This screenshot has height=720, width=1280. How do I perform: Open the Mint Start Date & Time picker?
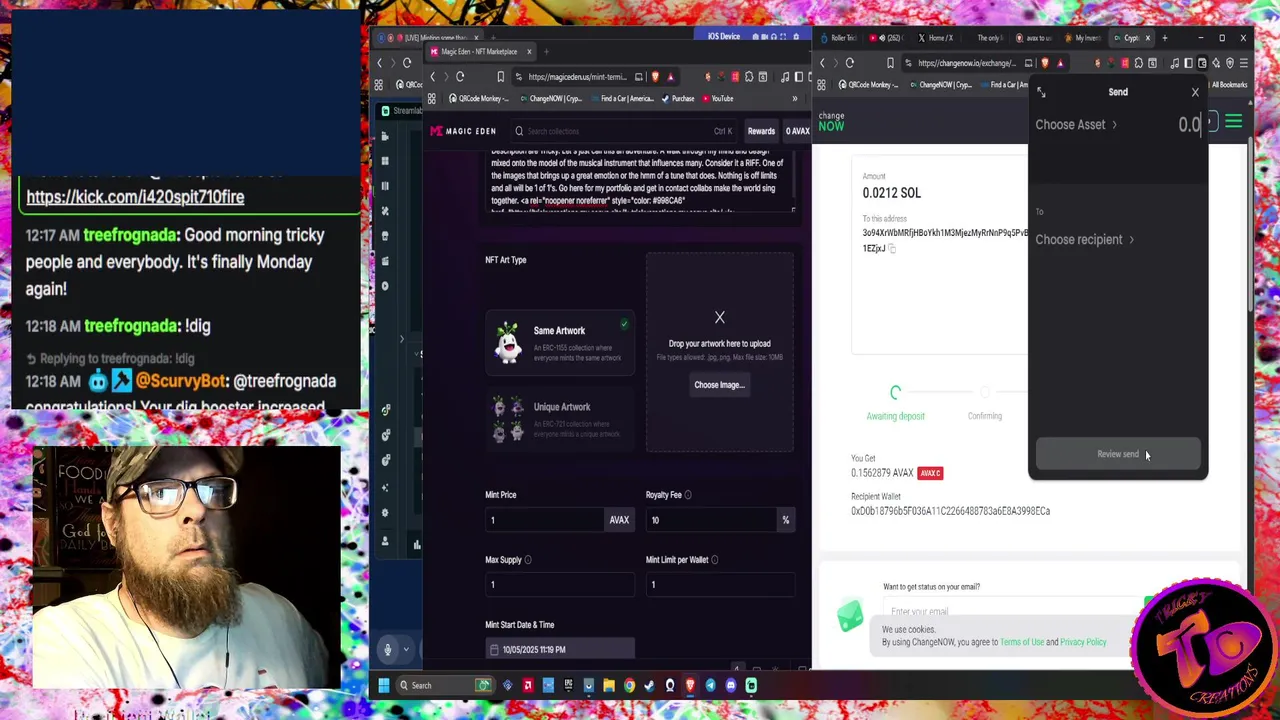(x=560, y=650)
